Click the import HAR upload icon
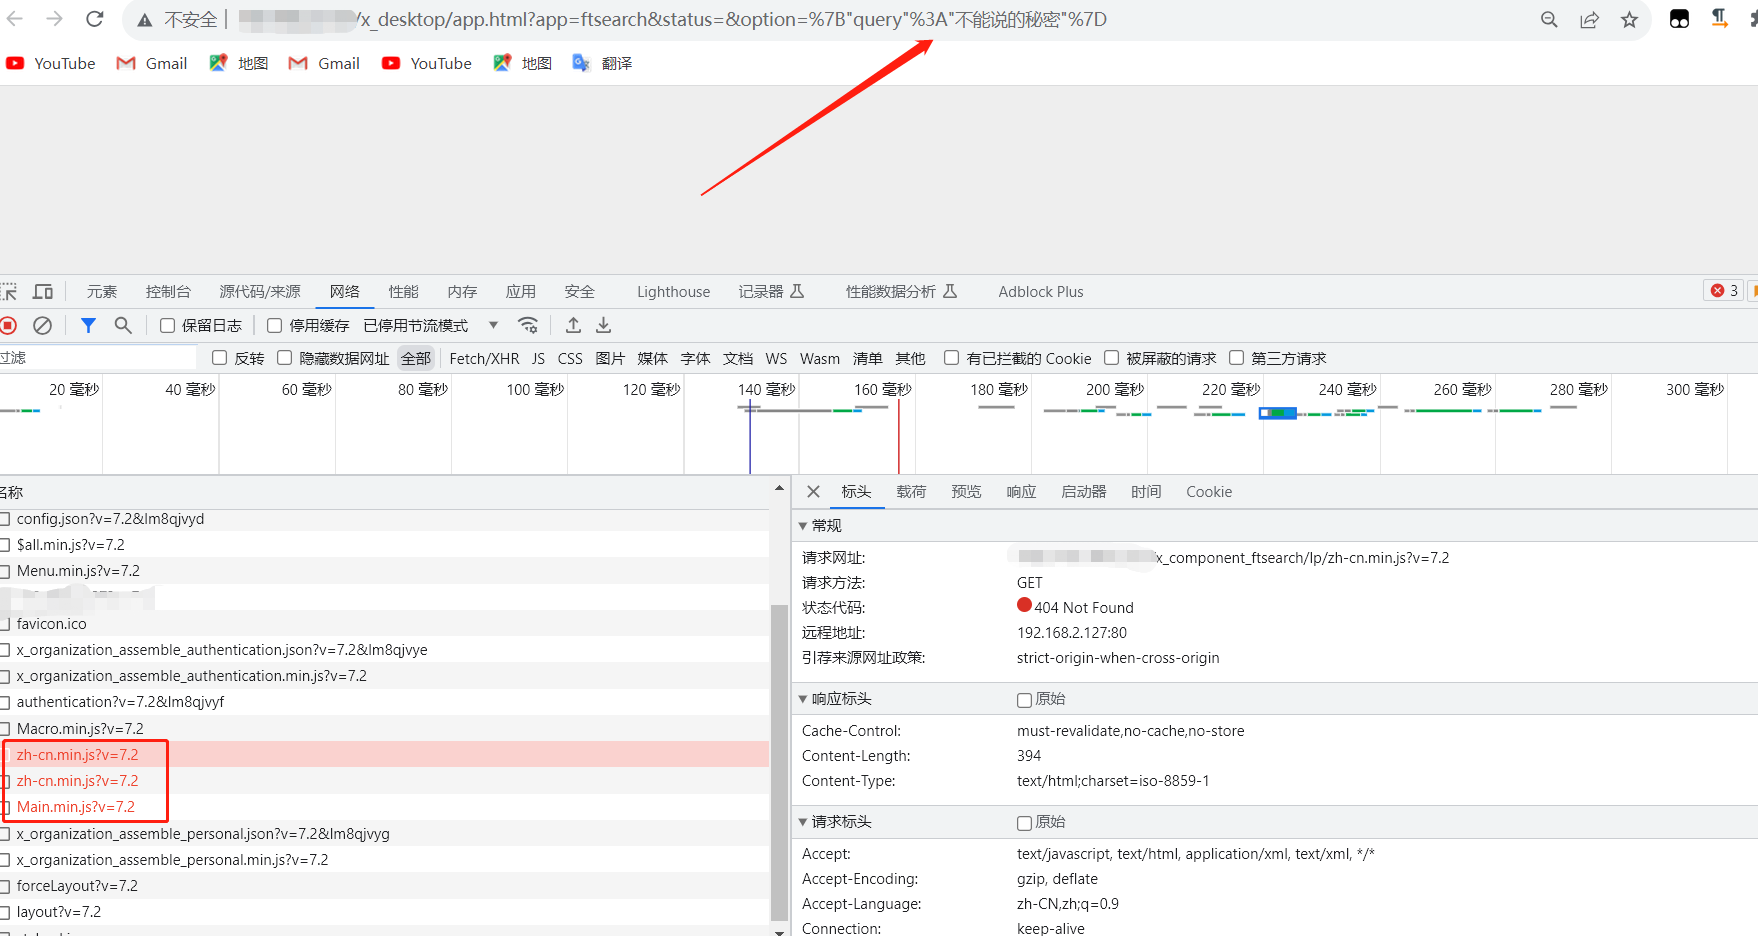 tap(573, 325)
